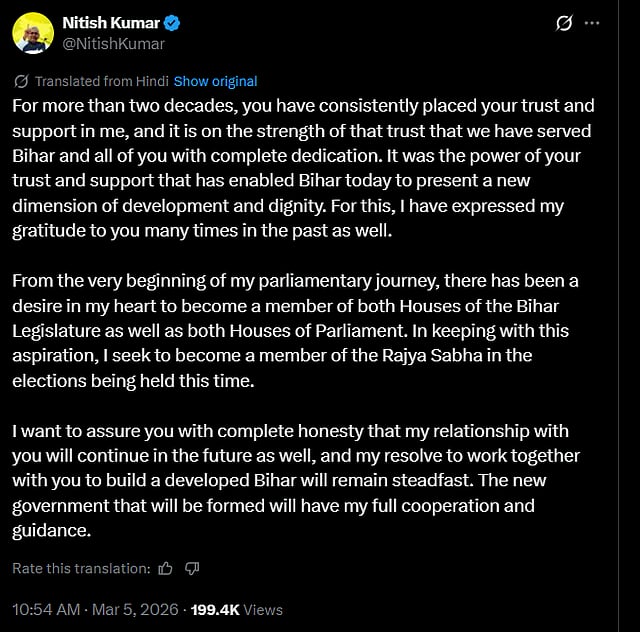Open the Grok icon beside the post
Image resolution: width=640 pixels, height=632 pixels.
click(563, 23)
